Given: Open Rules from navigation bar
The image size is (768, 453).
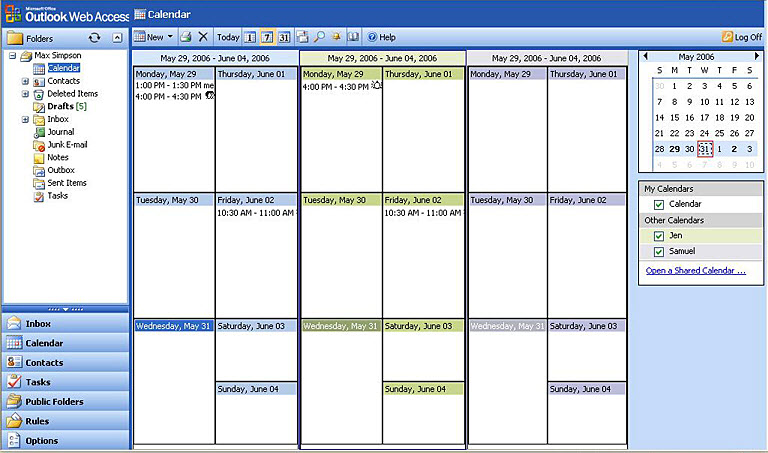Looking at the screenshot, I should (65, 421).
